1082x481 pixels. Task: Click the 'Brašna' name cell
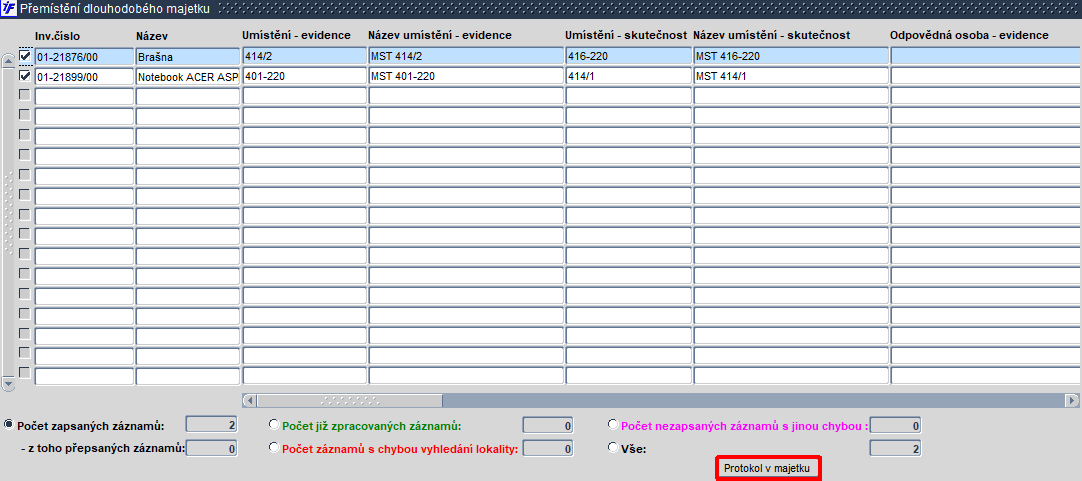tap(187, 57)
